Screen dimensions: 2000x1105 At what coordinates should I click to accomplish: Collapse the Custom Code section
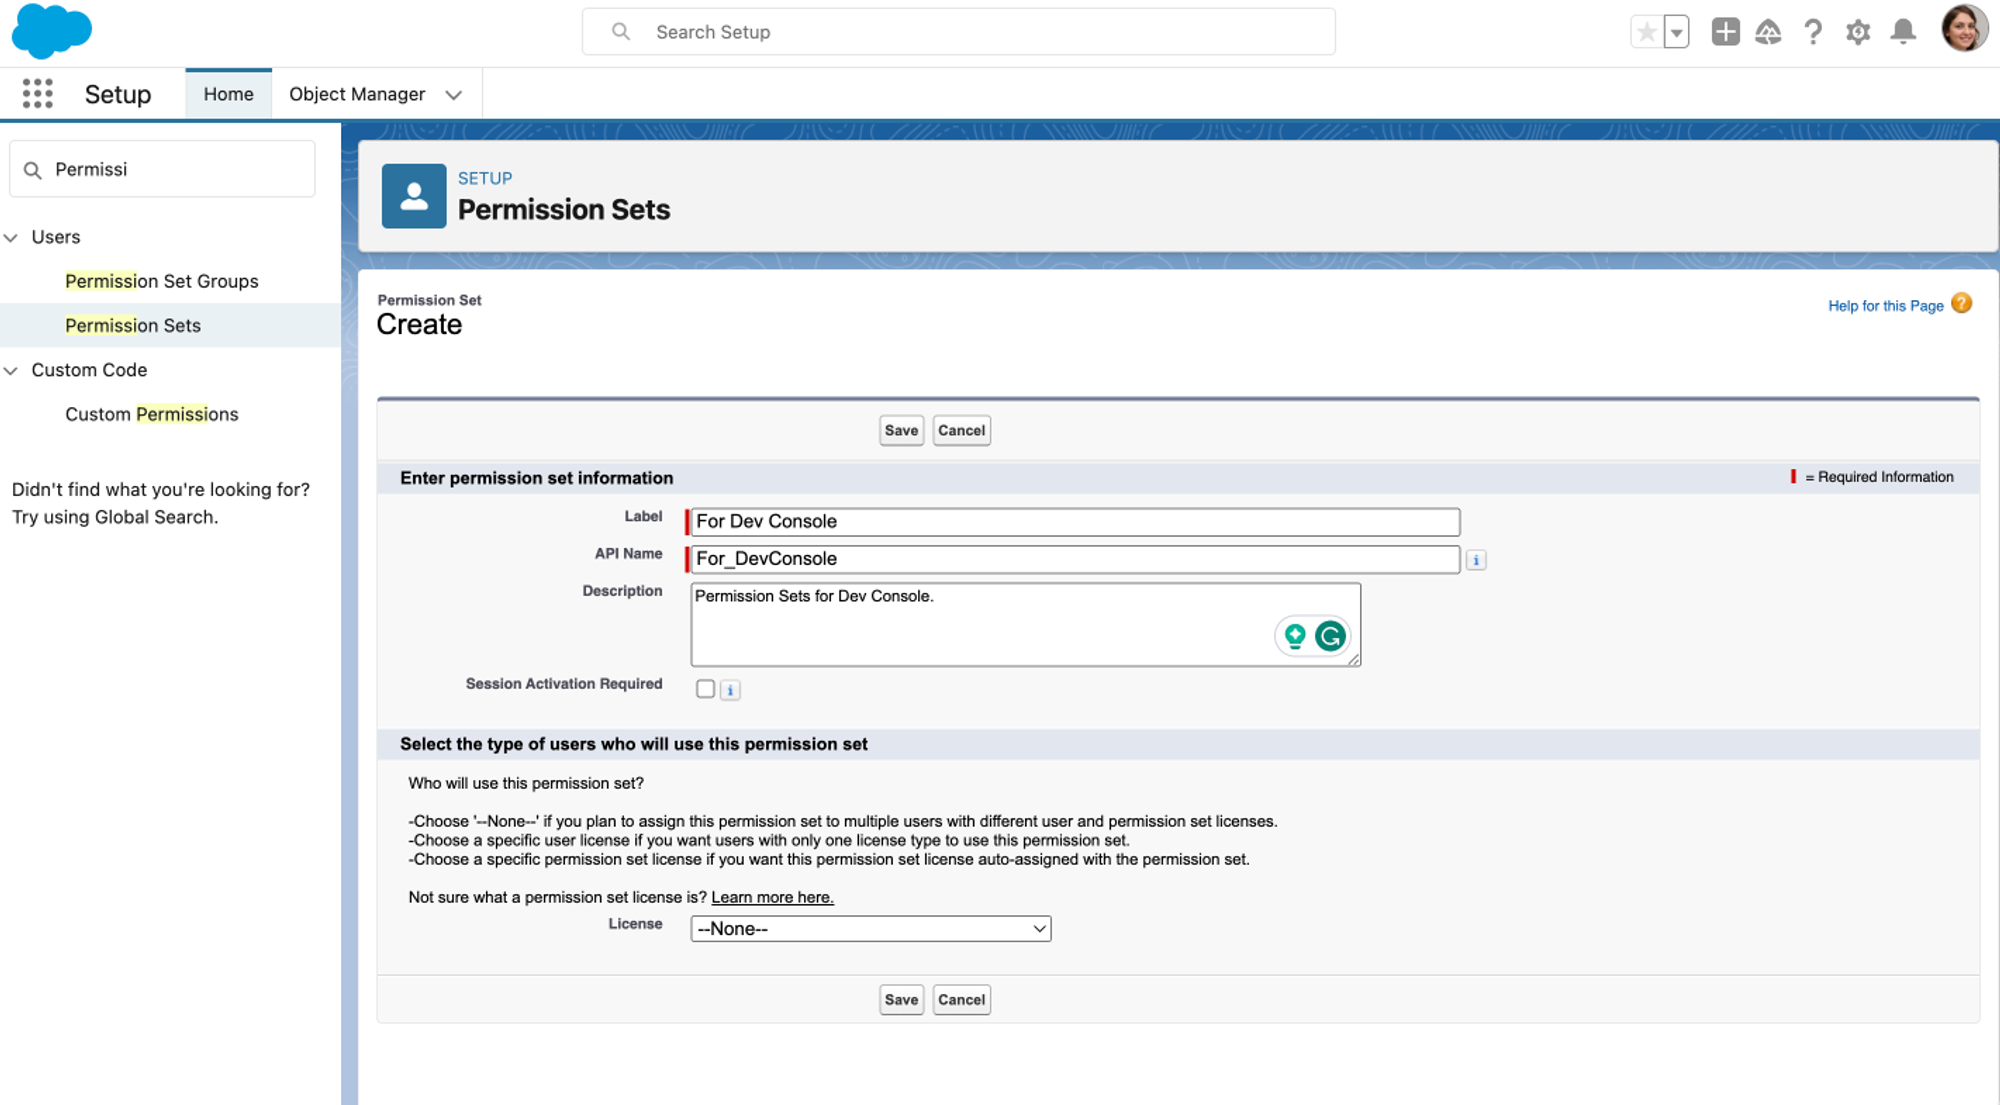[12, 371]
